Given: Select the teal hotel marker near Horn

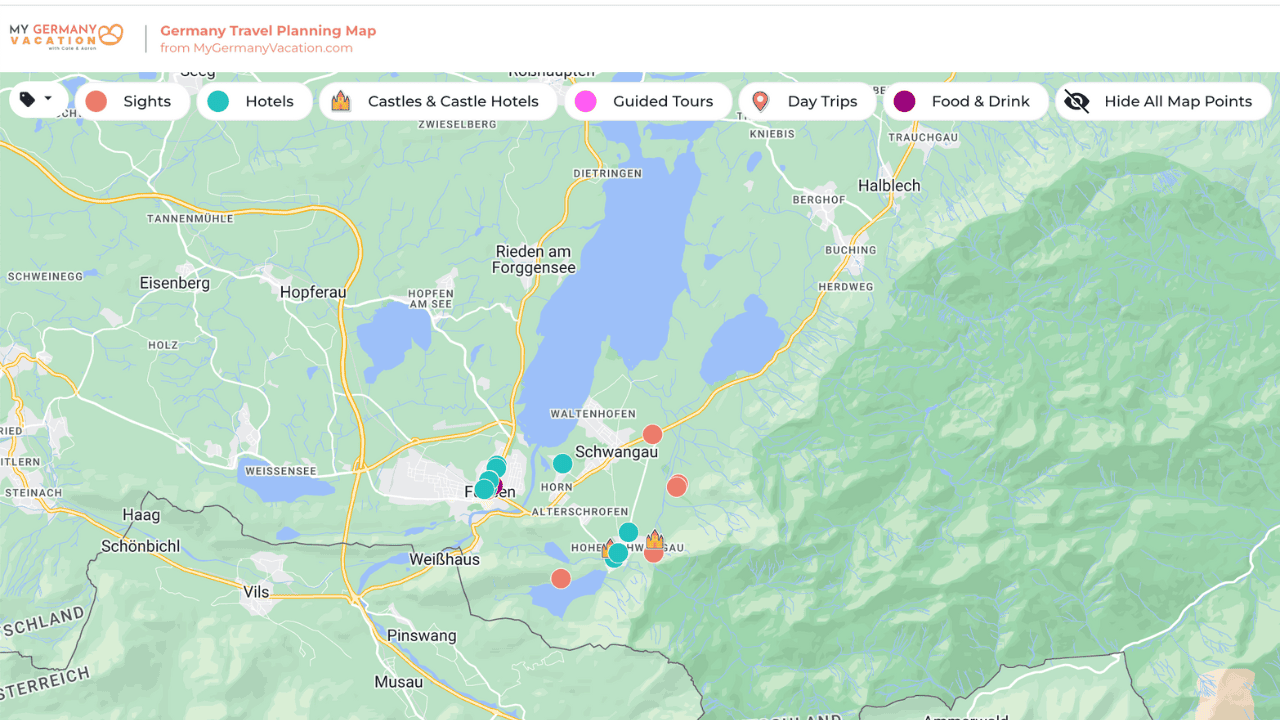Looking at the screenshot, I should coord(563,463).
